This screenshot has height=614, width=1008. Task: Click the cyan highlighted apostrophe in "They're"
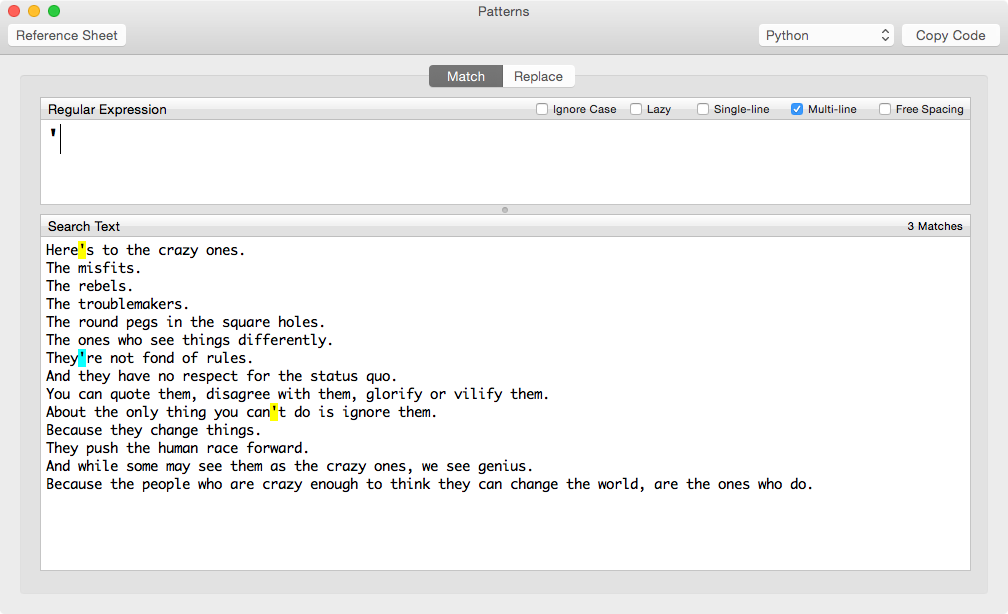click(82, 358)
